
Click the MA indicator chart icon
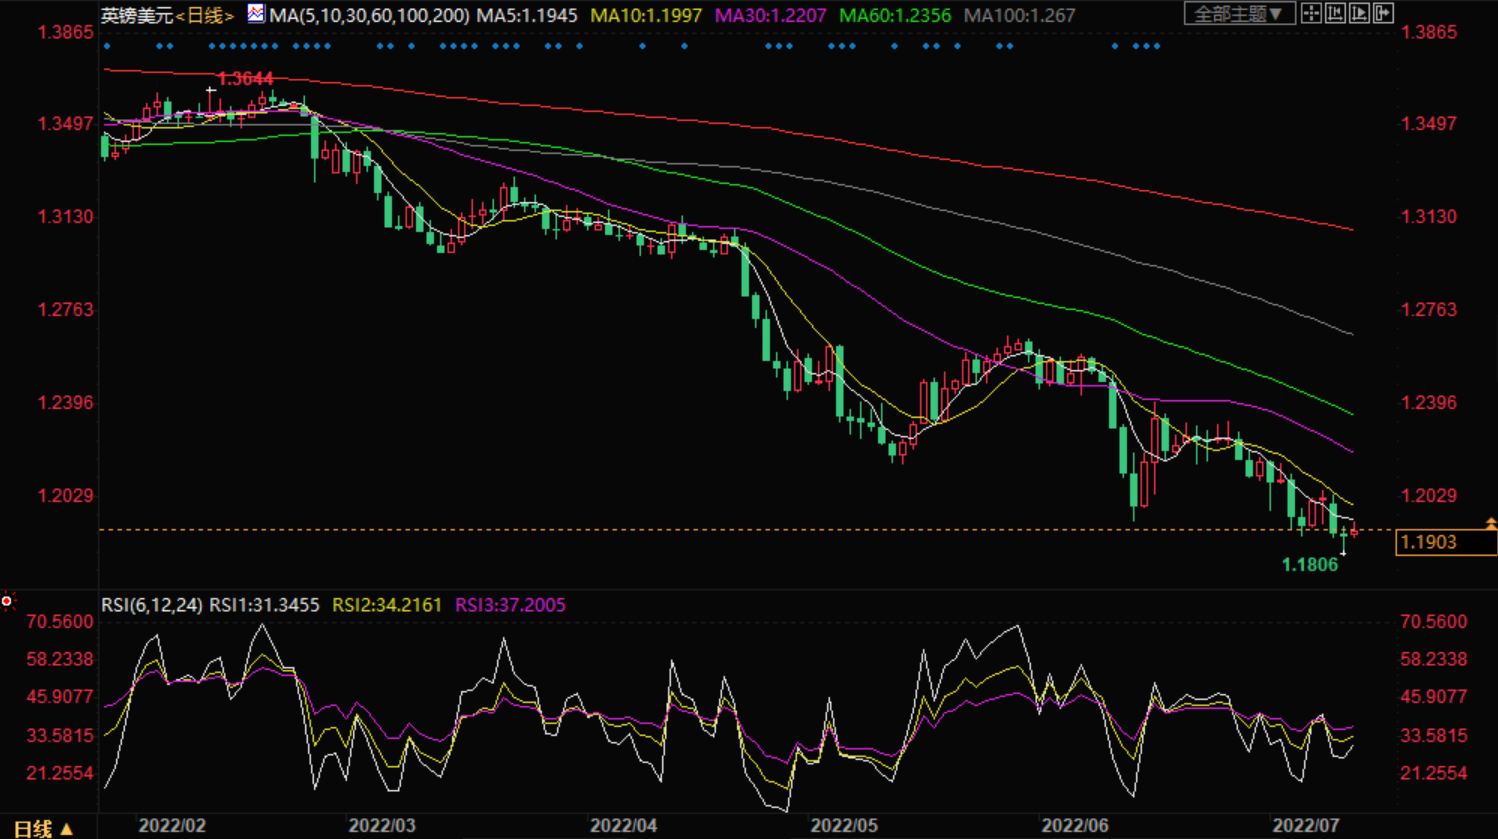(256, 14)
